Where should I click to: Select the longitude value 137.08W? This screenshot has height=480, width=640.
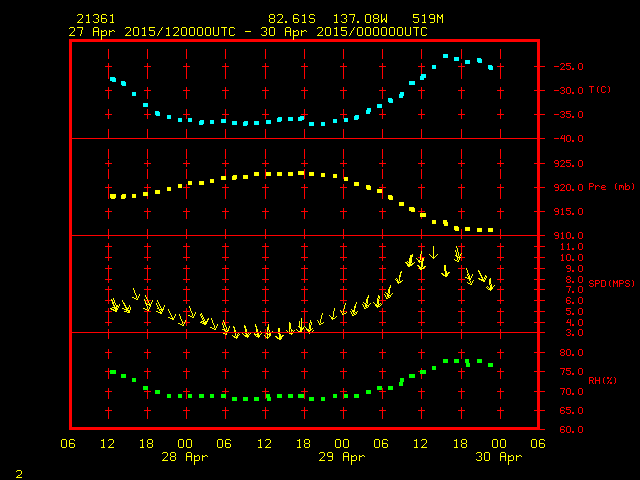(360, 19)
